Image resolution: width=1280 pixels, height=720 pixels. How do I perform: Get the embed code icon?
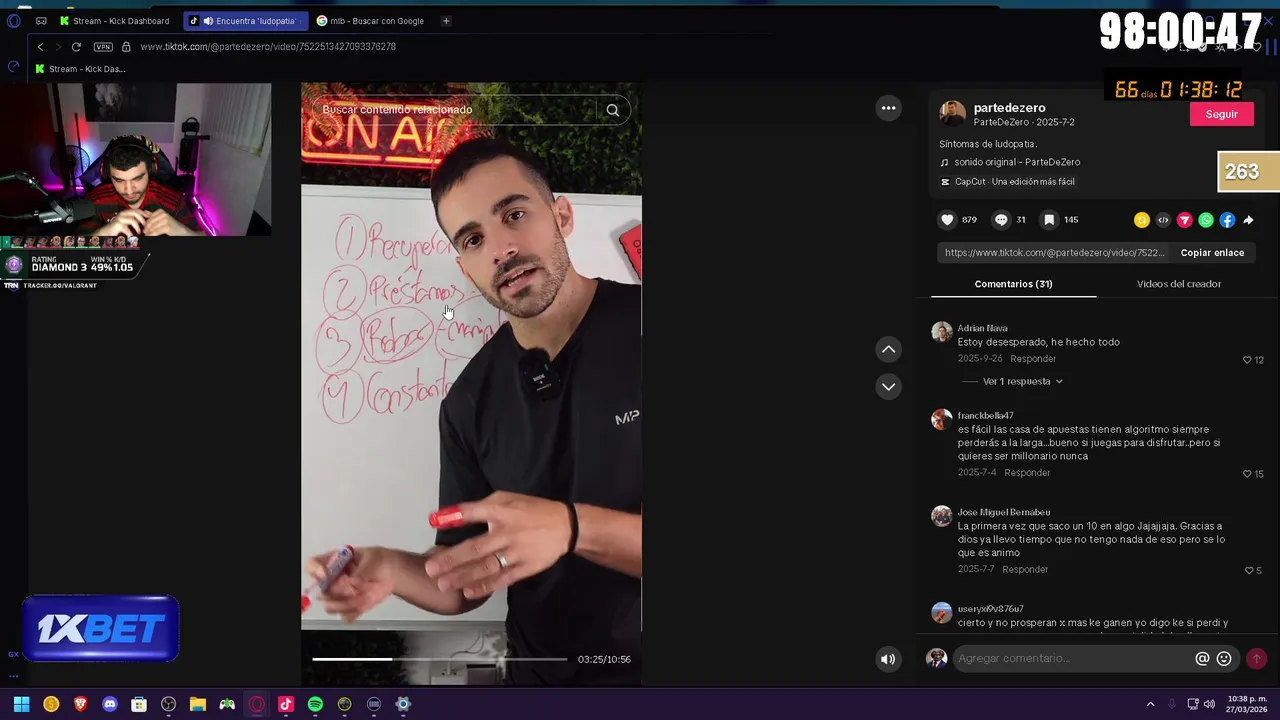click(x=1163, y=220)
